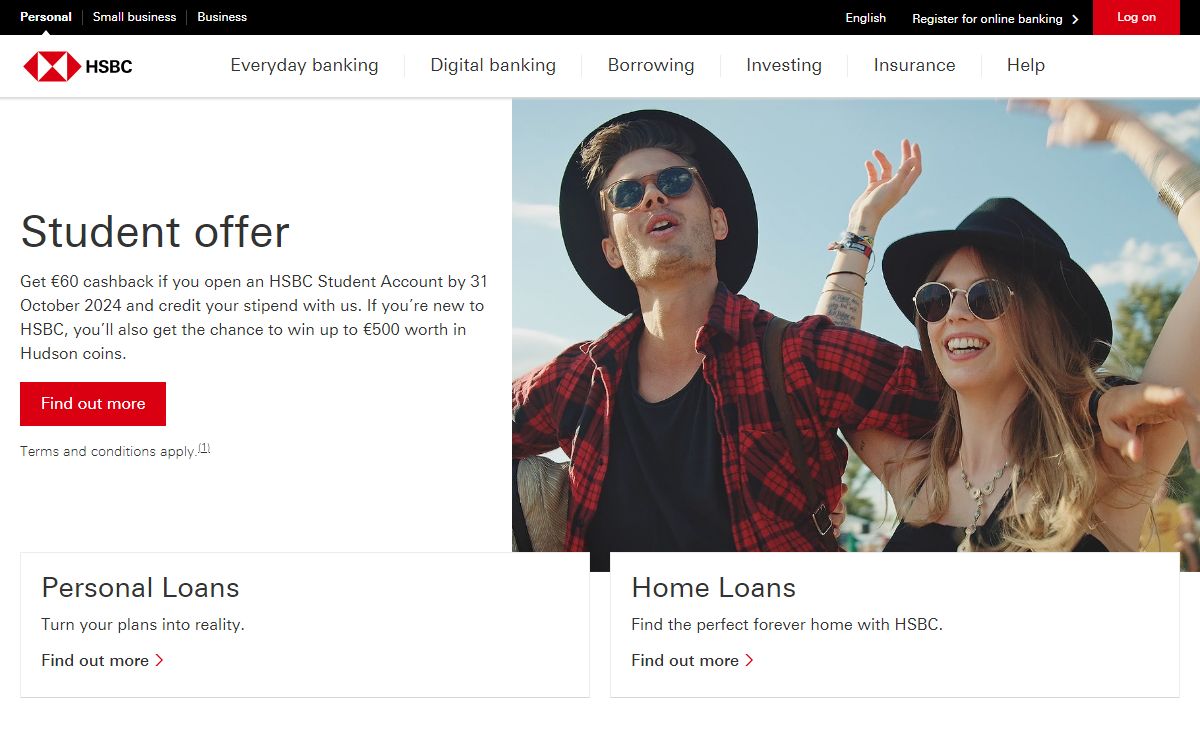Open the Investing menu
Viewport: 1200px width, 740px height.
784,66
